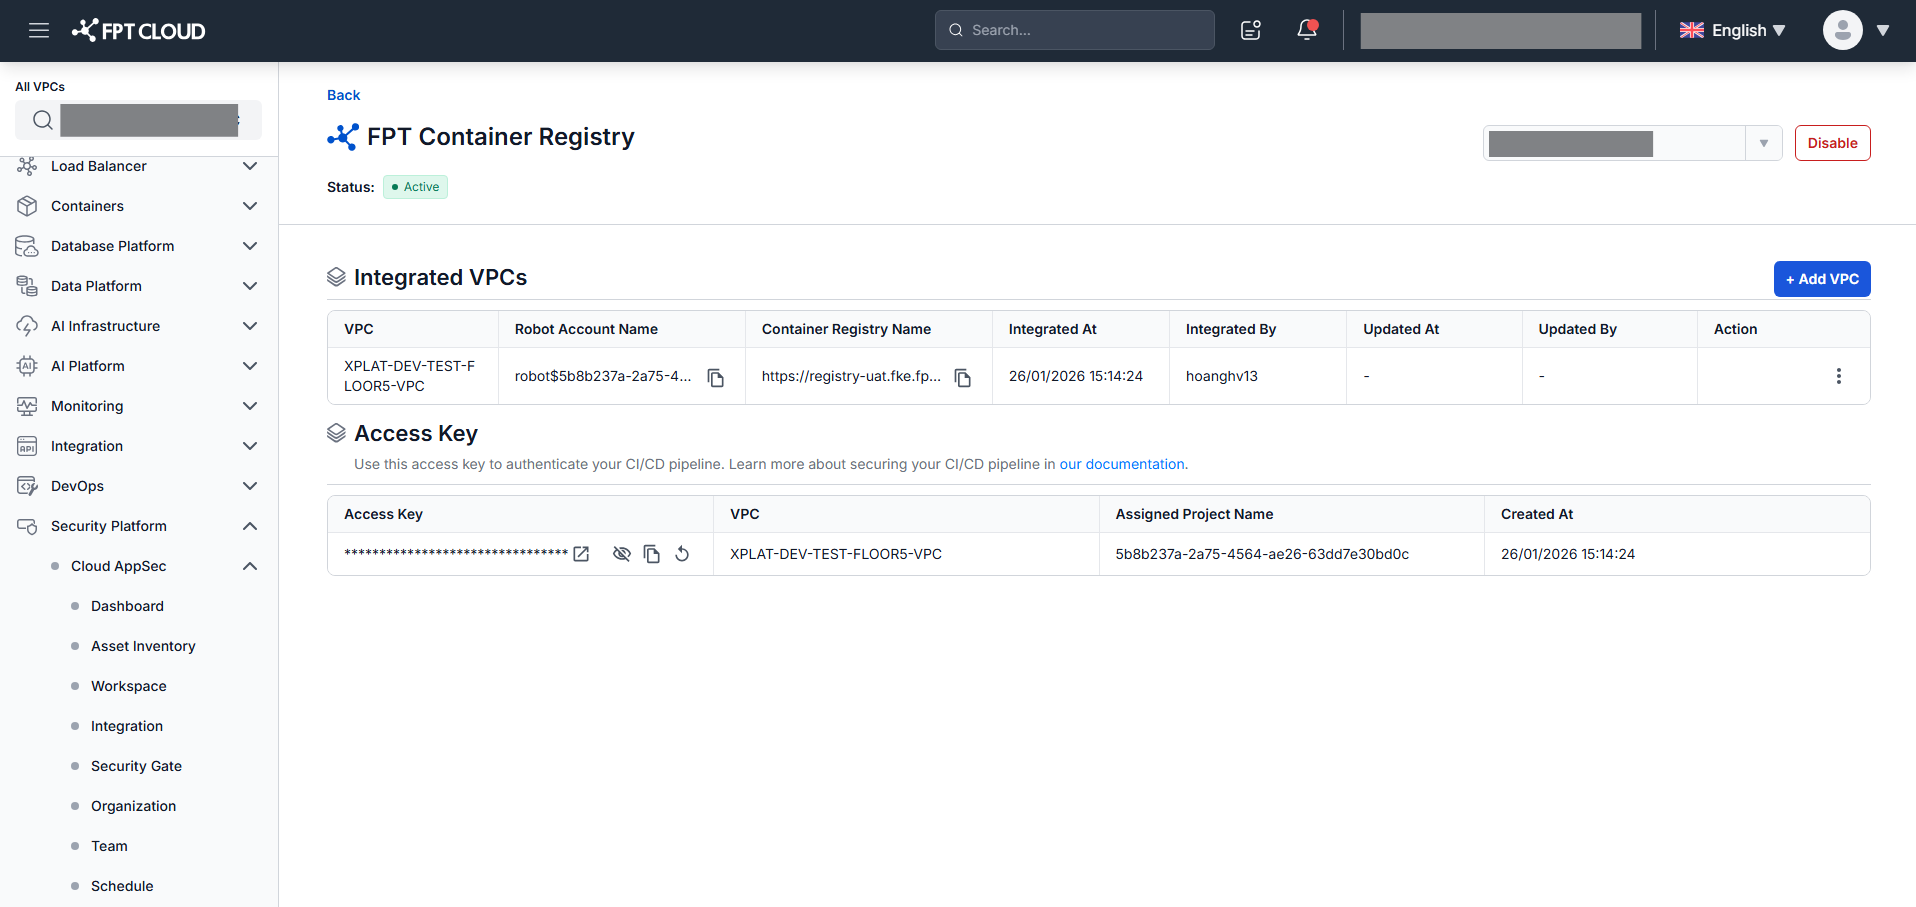Expand the Load Balancer menu chevron

point(250,166)
